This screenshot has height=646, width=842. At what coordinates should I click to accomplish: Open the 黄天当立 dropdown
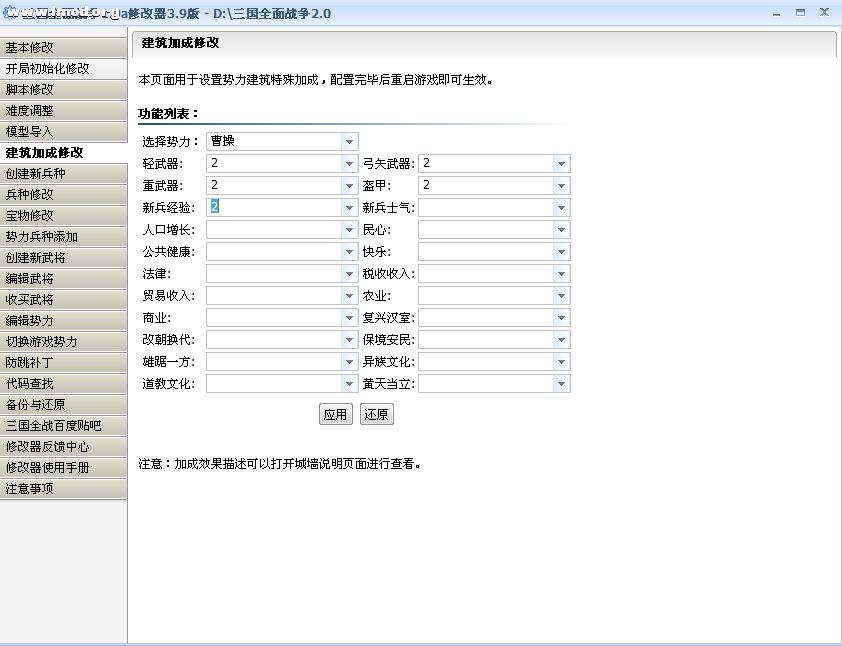coord(561,384)
